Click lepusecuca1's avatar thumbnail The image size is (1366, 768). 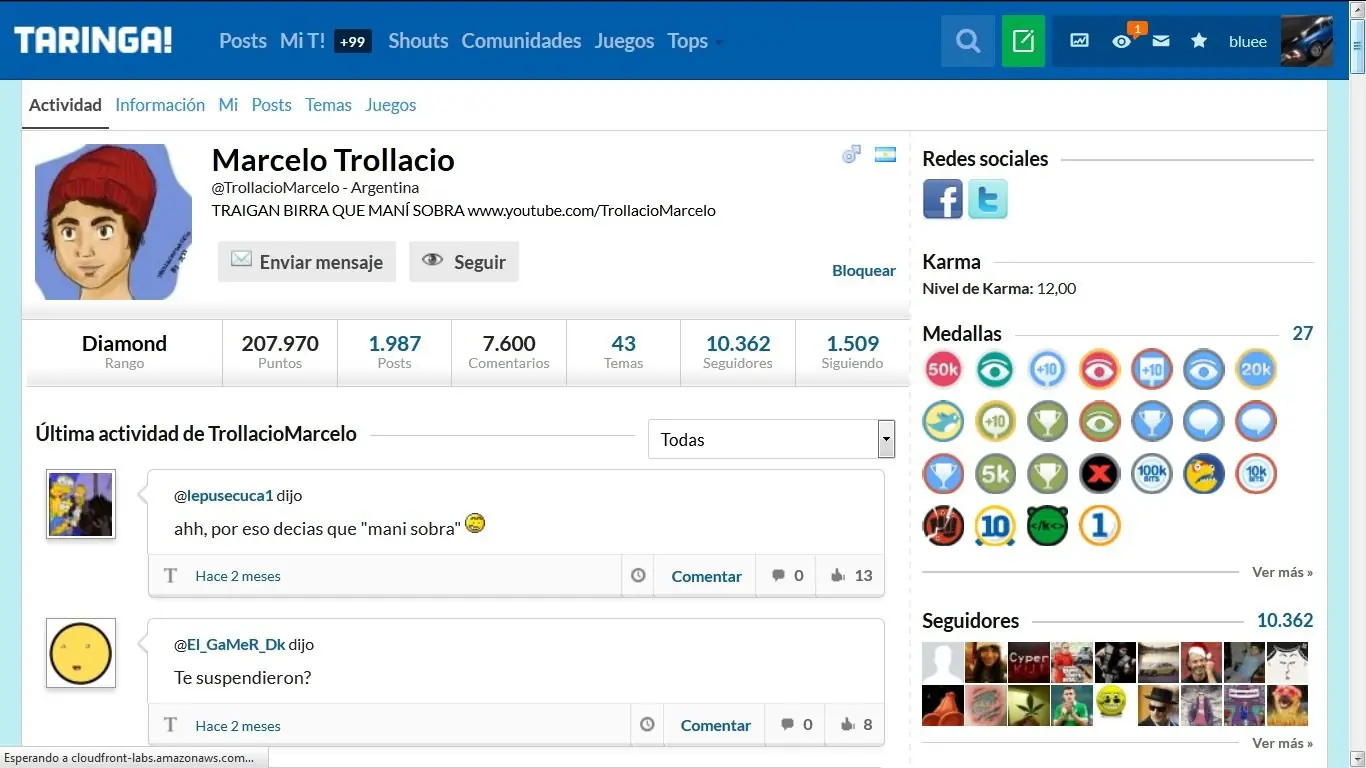(x=81, y=504)
